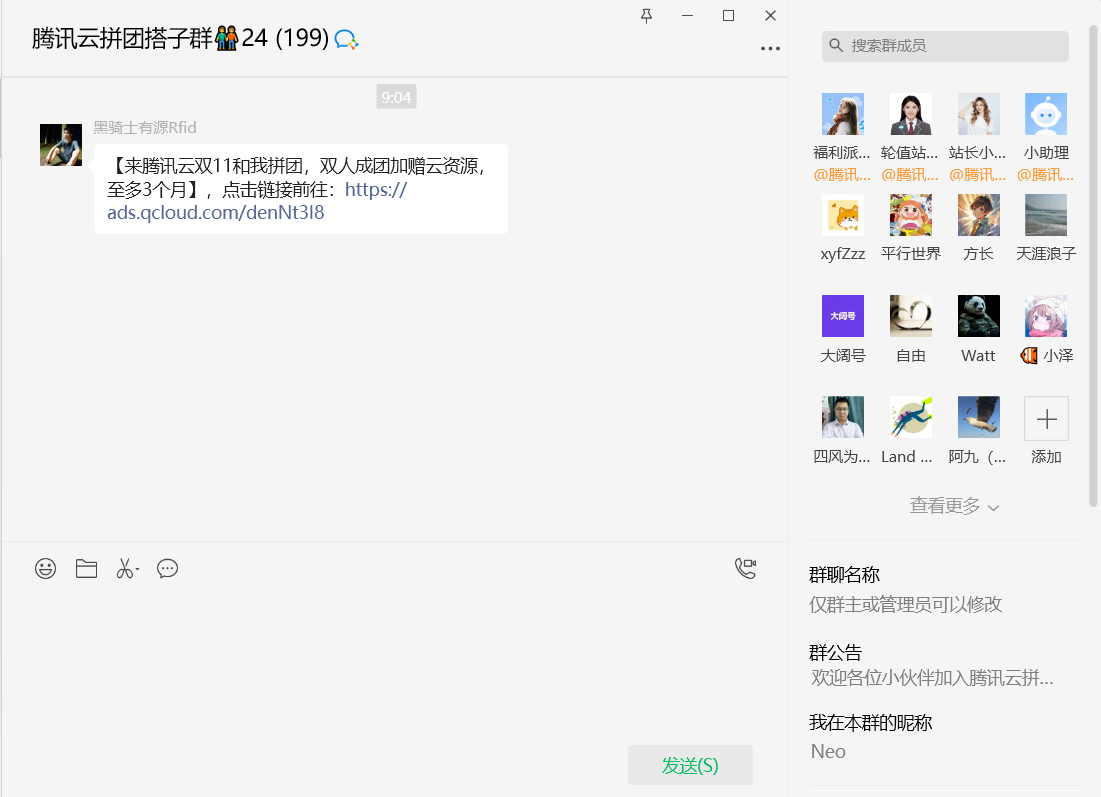The image size is (1101, 797).
Task: Open 大阔号 purple avatar
Action: (843, 316)
